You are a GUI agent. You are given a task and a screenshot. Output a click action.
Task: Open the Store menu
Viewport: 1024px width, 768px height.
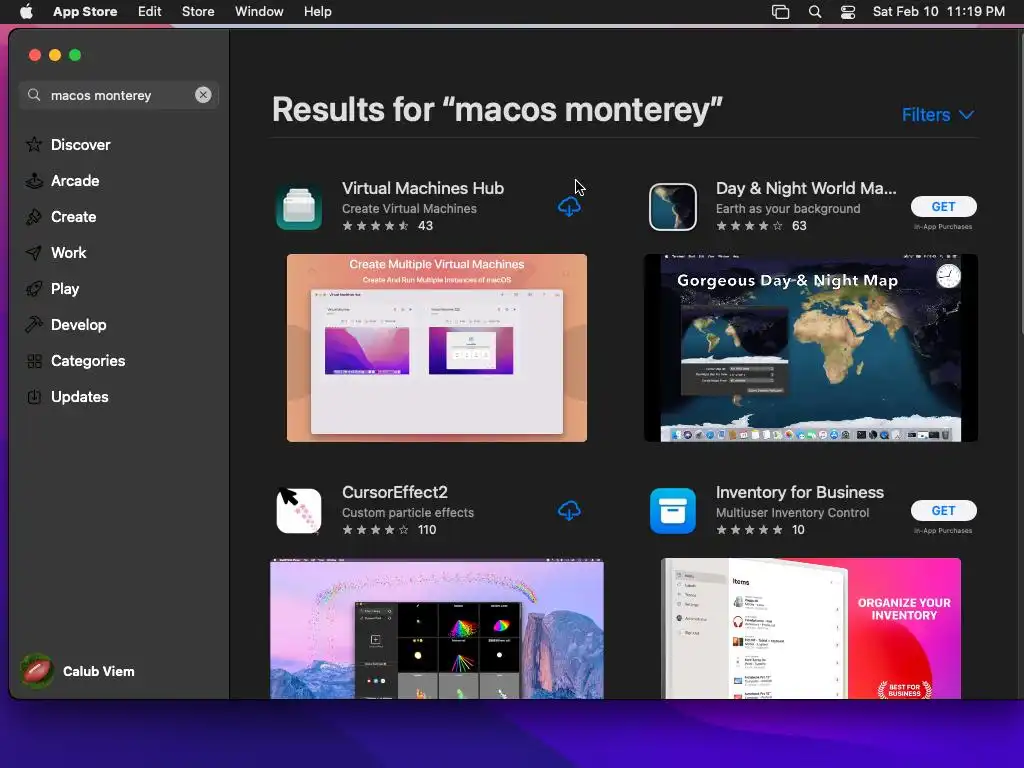tap(198, 12)
